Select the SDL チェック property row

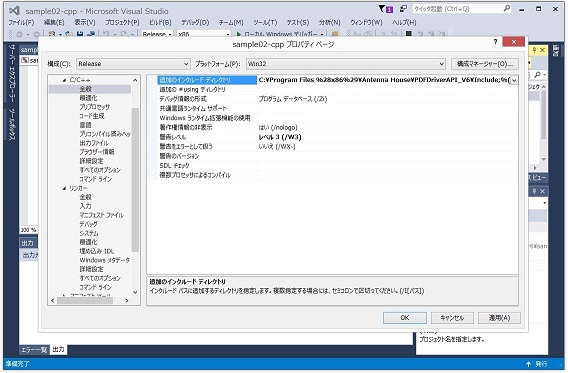point(333,166)
